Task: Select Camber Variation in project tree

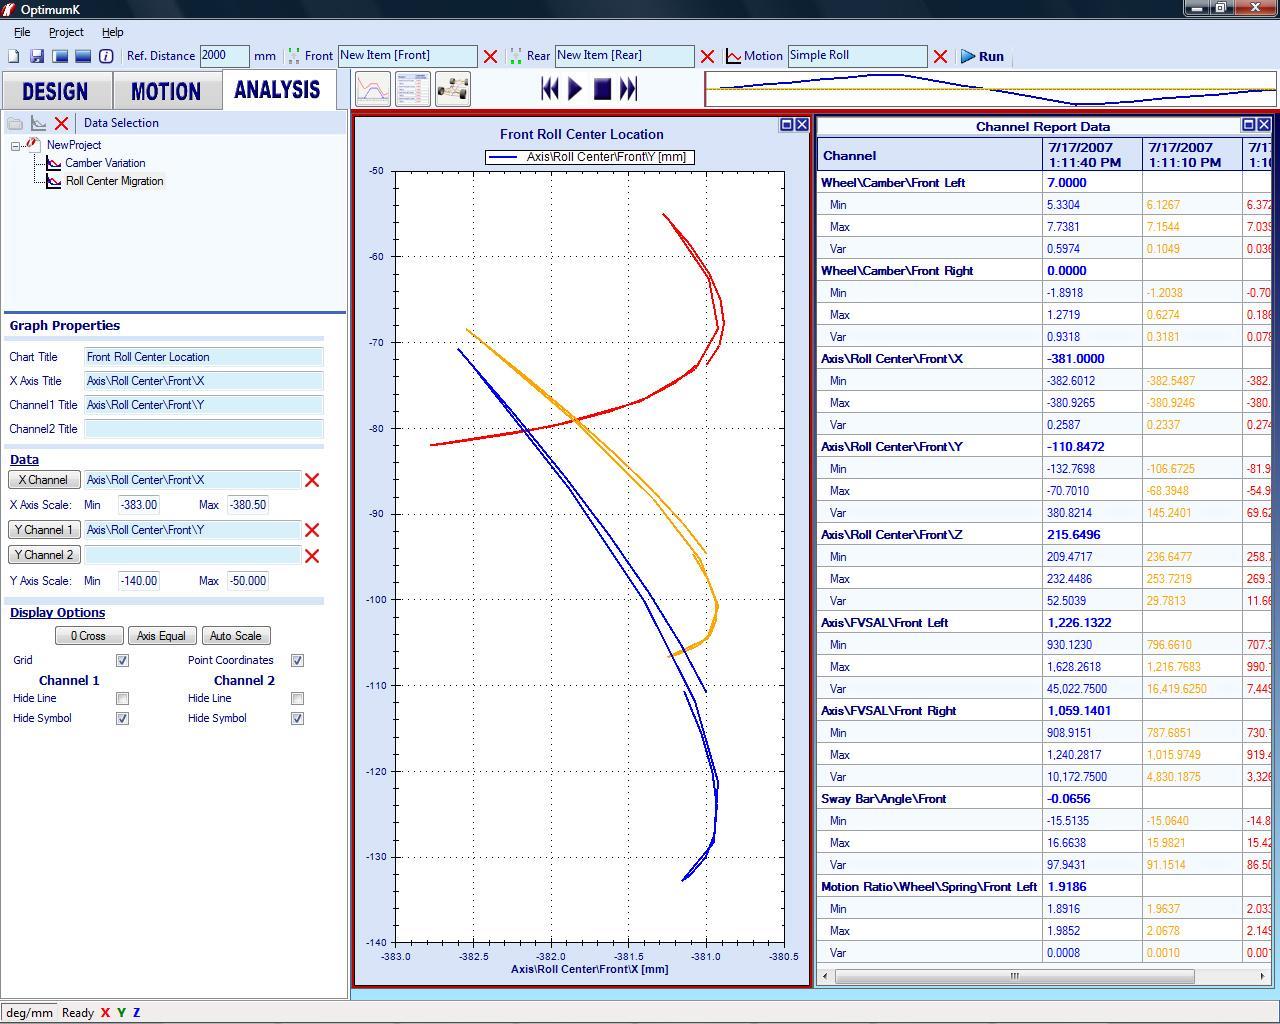Action: [x=105, y=163]
